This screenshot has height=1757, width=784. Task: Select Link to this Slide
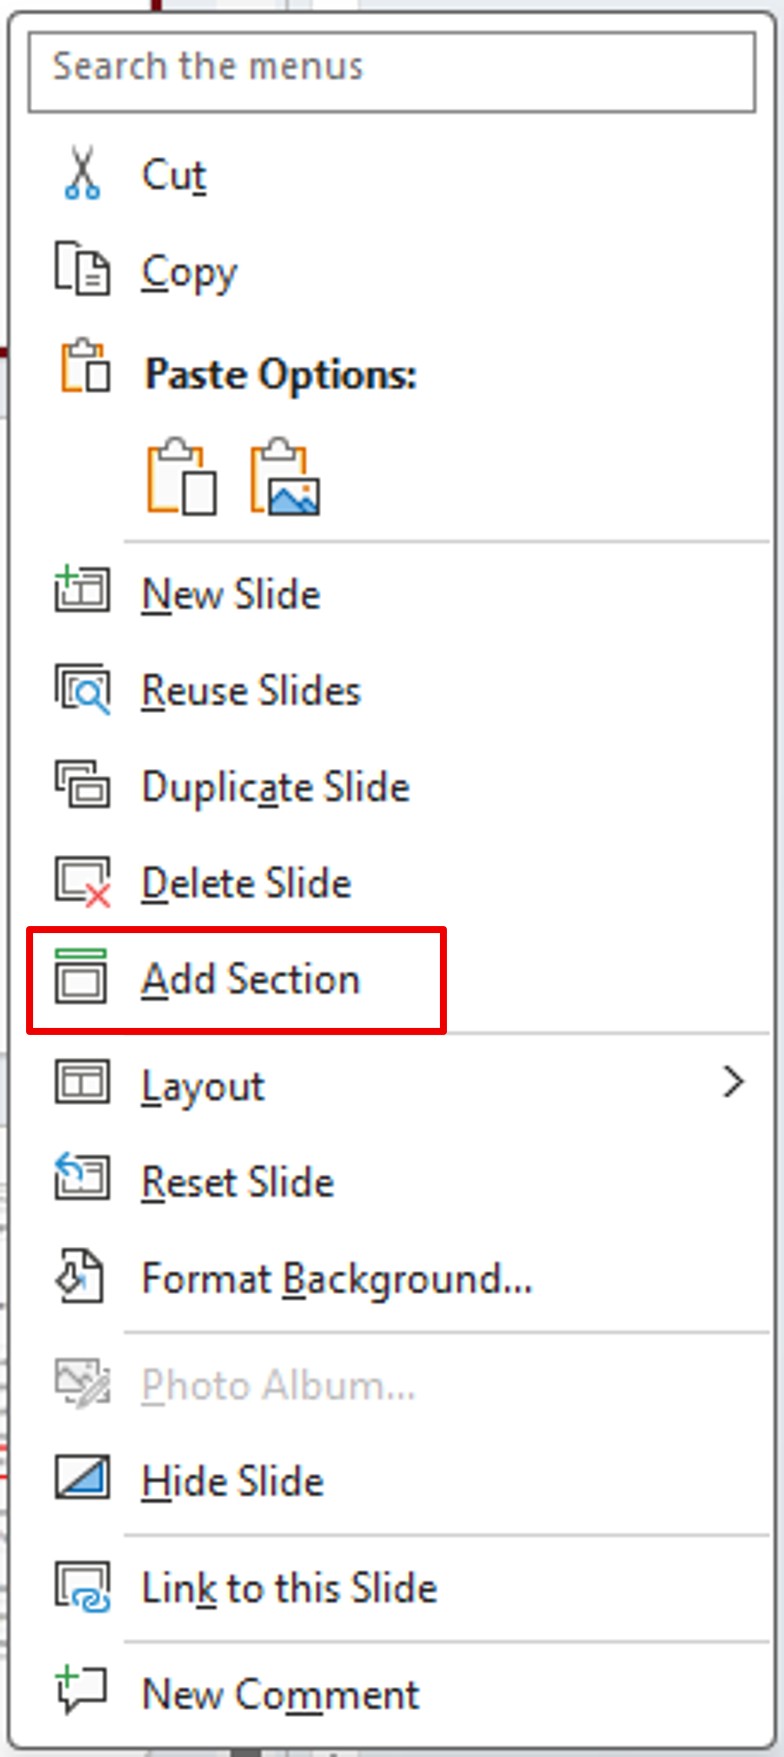coord(289,1587)
